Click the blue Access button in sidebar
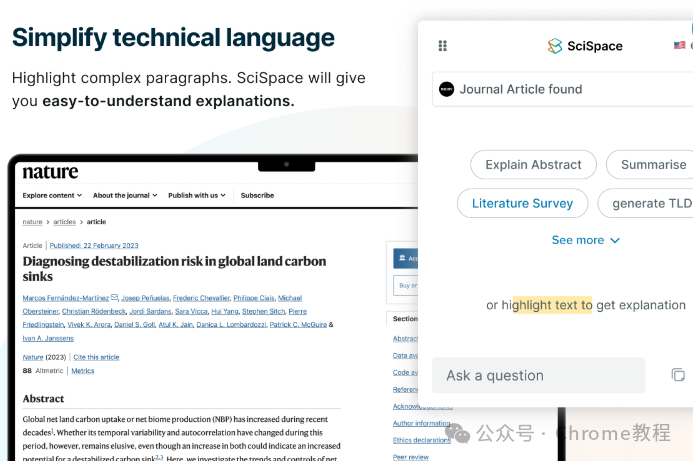The width and height of the screenshot is (693, 461). point(406,259)
